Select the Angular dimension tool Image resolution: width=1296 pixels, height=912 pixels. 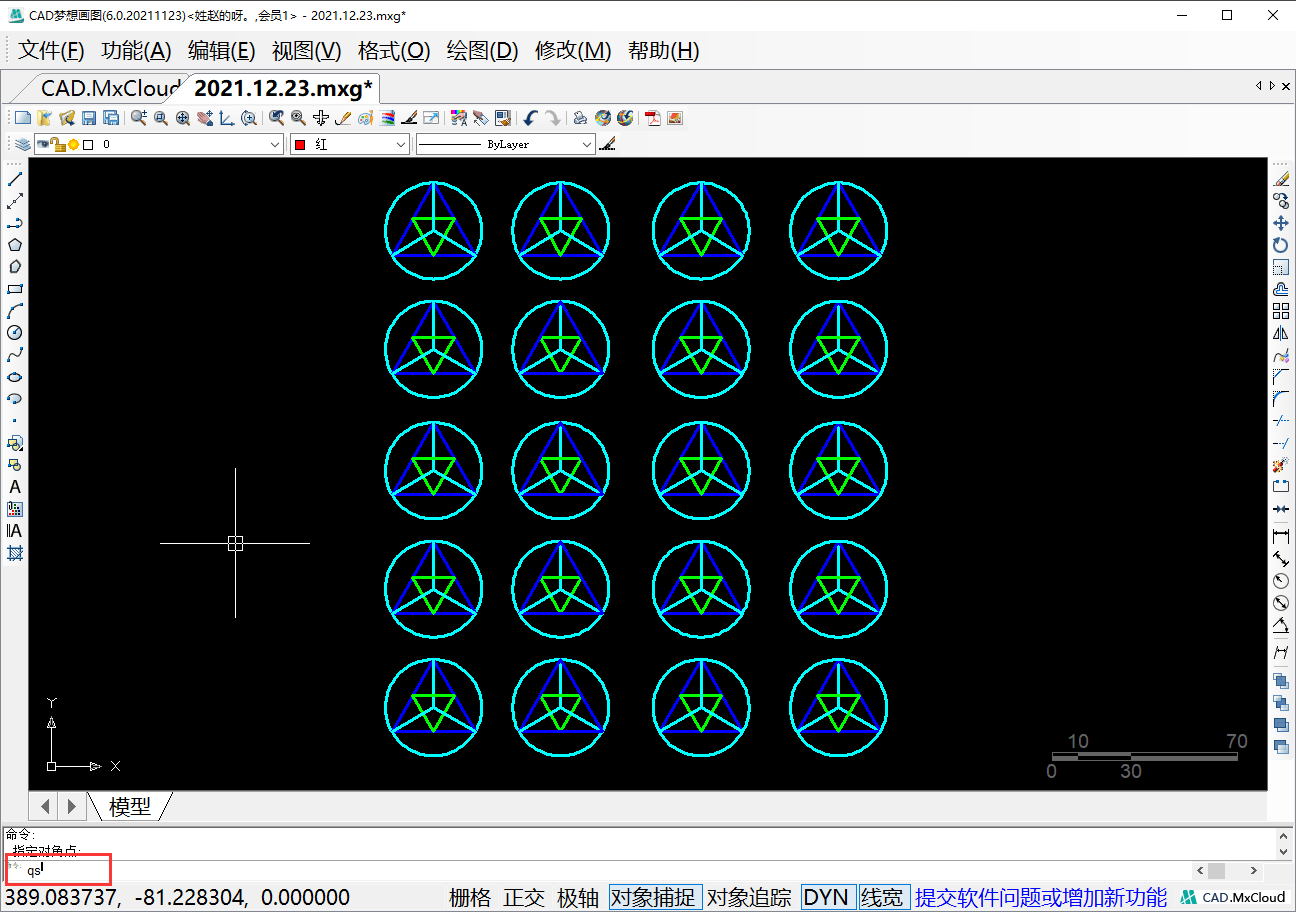click(x=1281, y=627)
